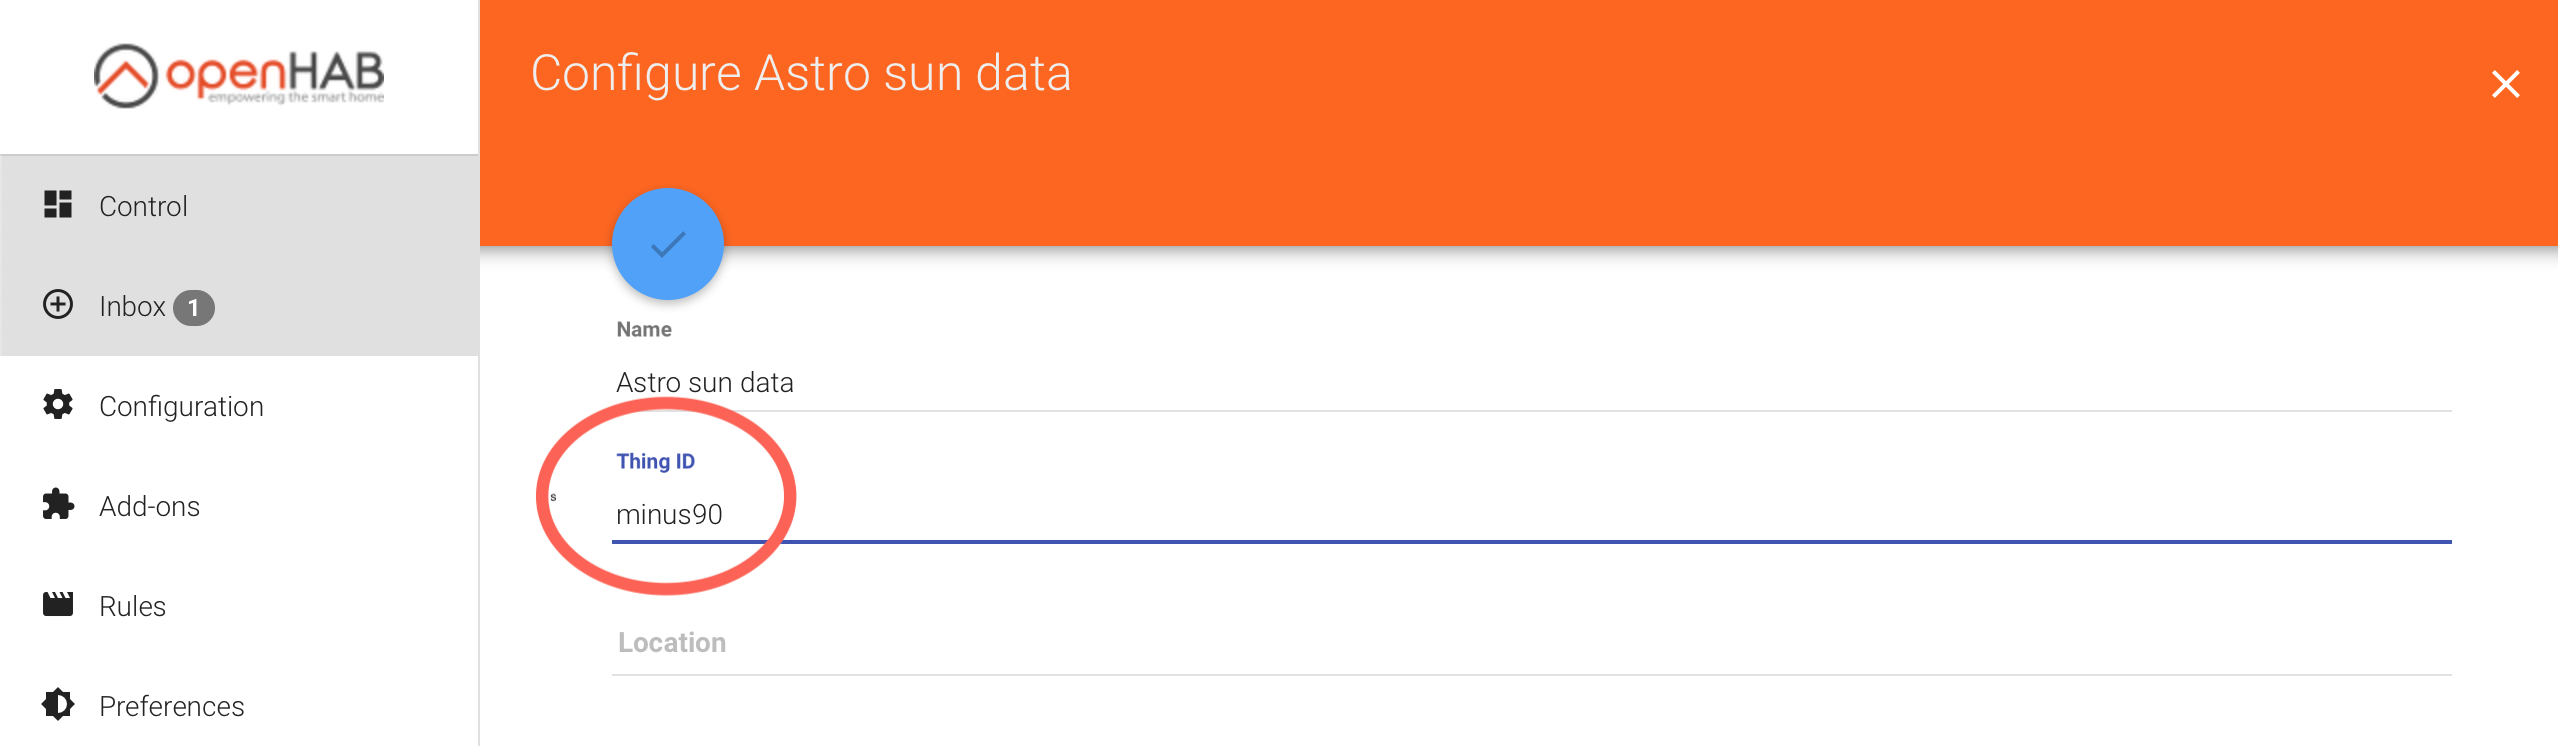Click the Rules clapperboard icon
This screenshot has height=746, width=2558.
click(x=58, y=604)
